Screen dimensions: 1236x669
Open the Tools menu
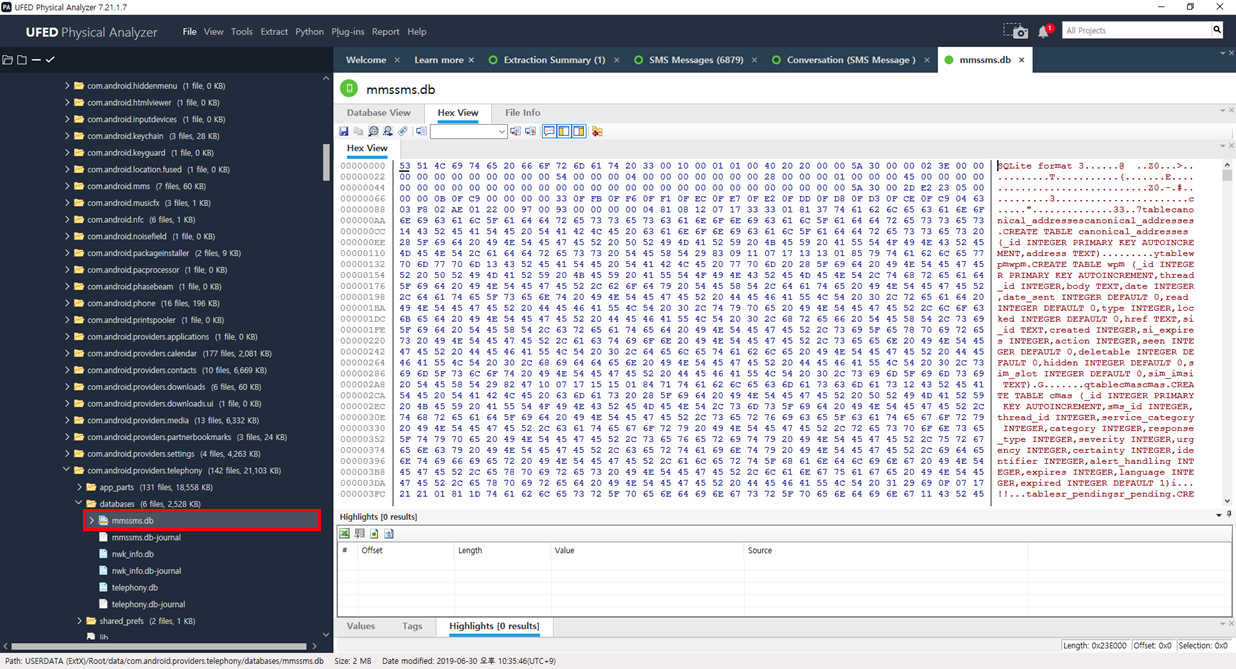pyautogui.click(x=242, y=32)
